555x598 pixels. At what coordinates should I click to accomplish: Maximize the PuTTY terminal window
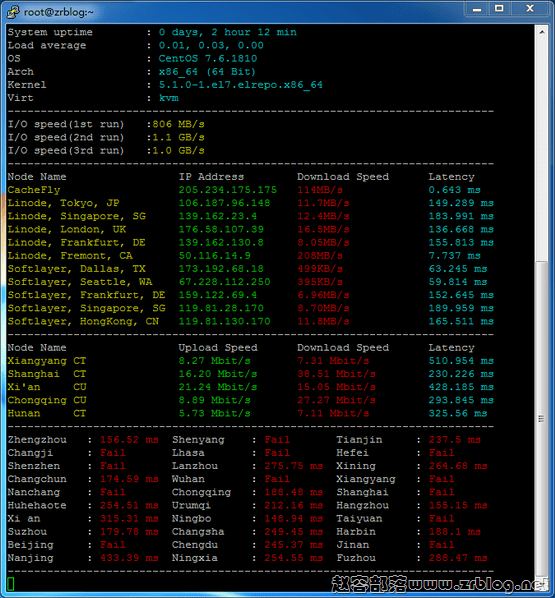499,9
